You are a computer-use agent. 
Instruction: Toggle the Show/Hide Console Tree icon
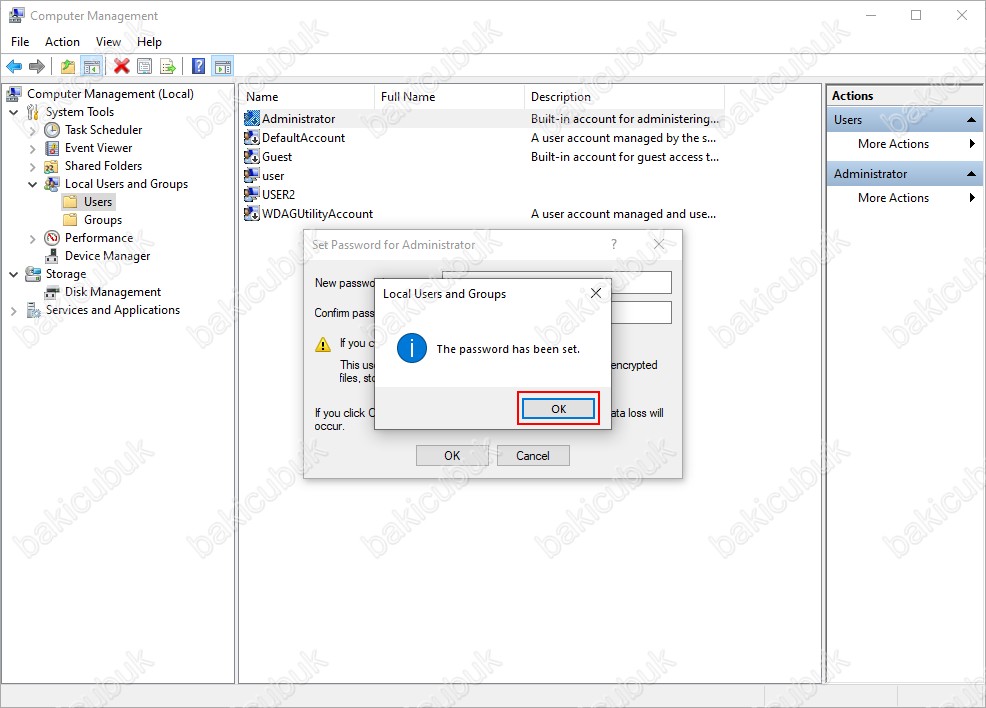[92, 66]
